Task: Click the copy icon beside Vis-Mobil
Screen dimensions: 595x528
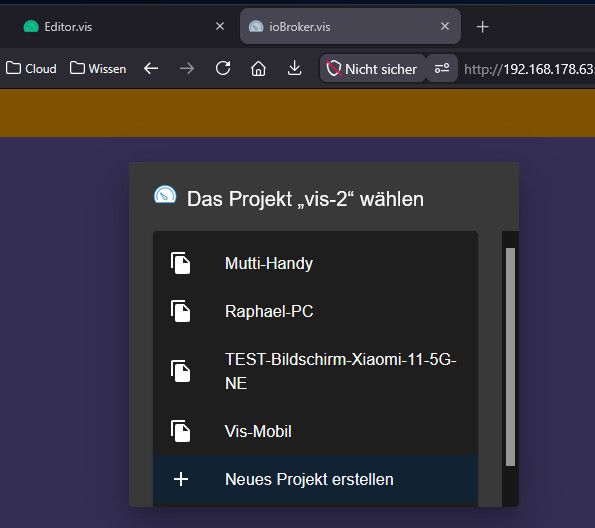Action: pyautogui.click(x=181, y=431)
